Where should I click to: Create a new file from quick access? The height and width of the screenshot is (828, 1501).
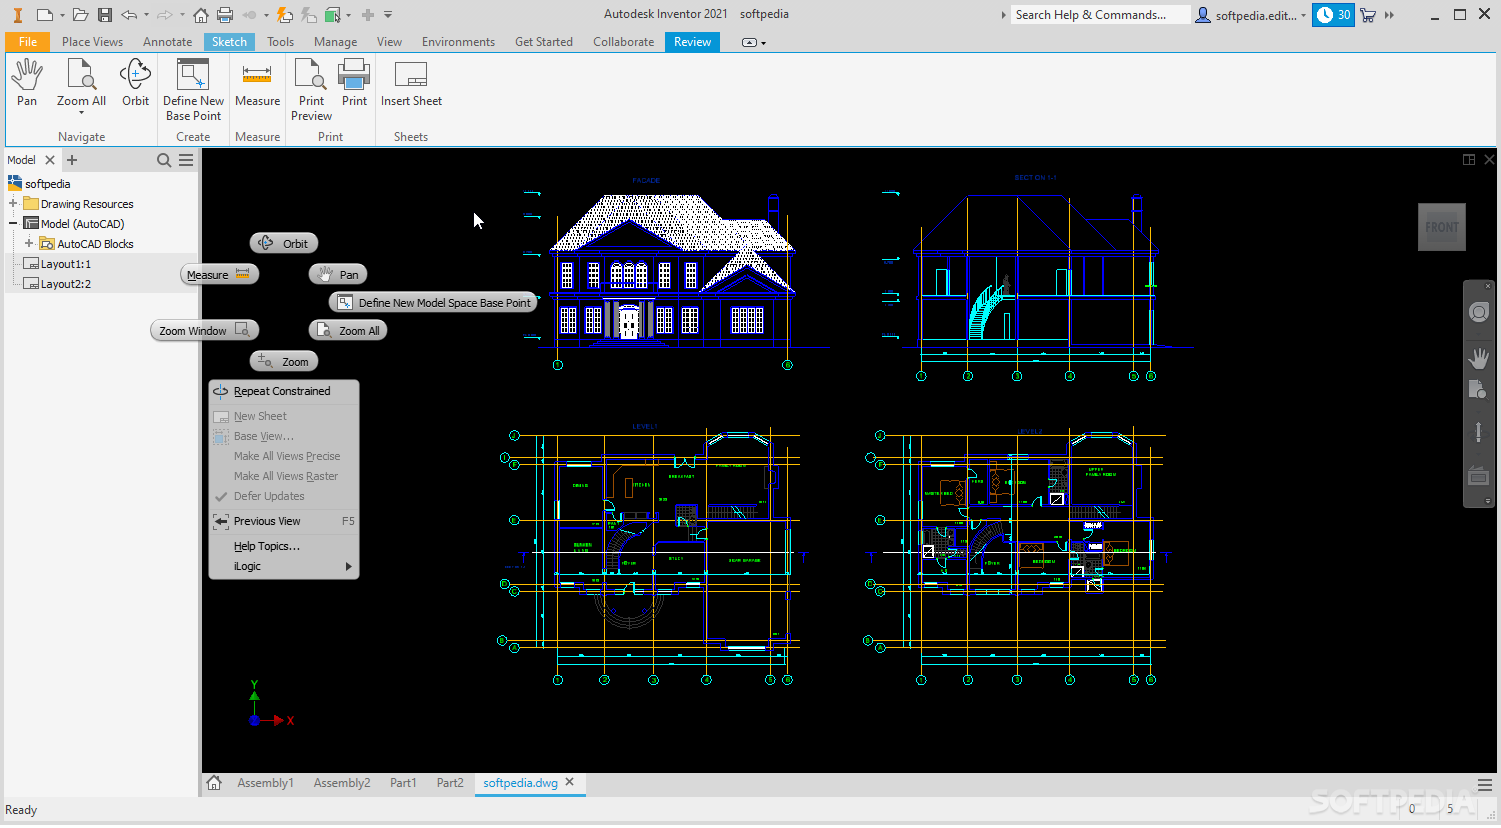point(44,15)
